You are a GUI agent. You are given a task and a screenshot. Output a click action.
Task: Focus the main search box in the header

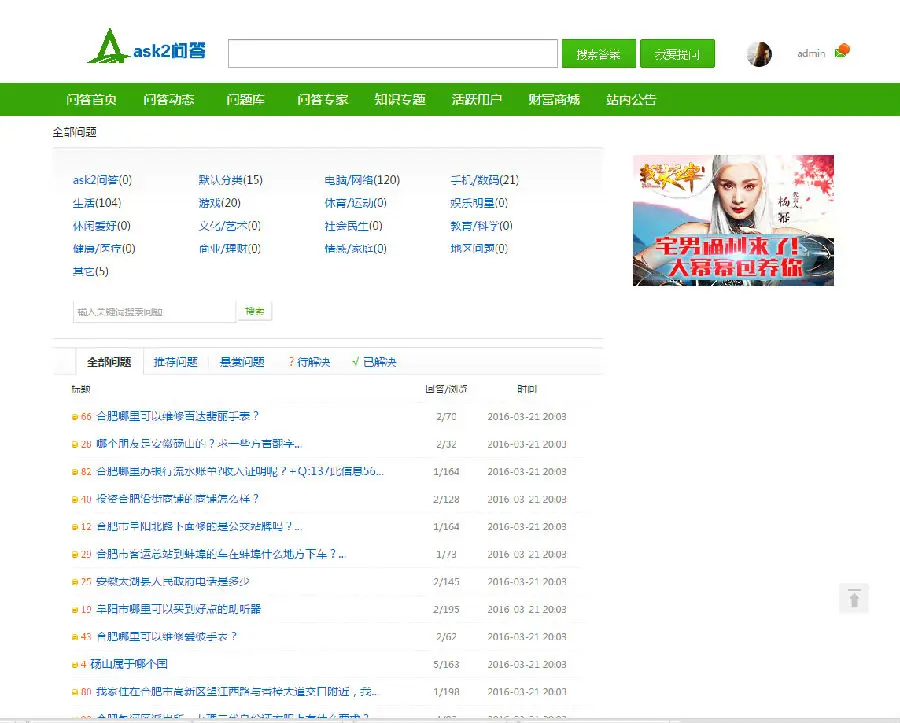pos(393,53)
